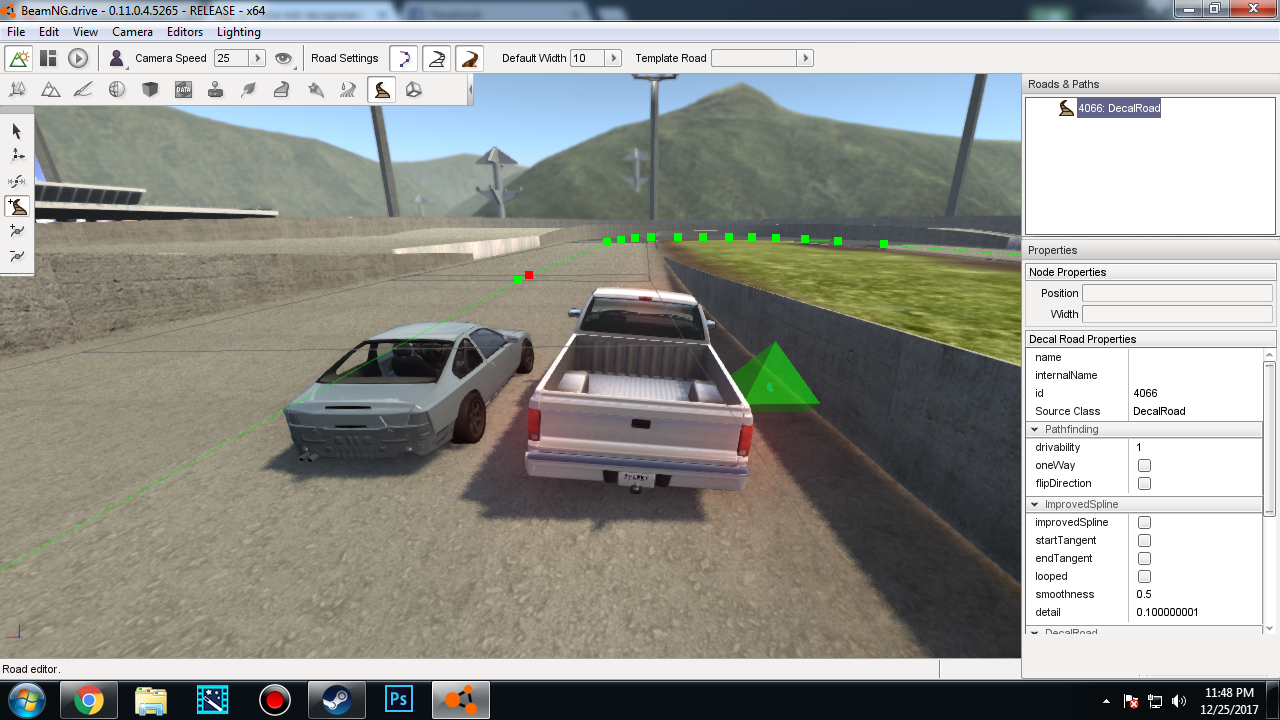Open the File menu

[x=16, y=32]
